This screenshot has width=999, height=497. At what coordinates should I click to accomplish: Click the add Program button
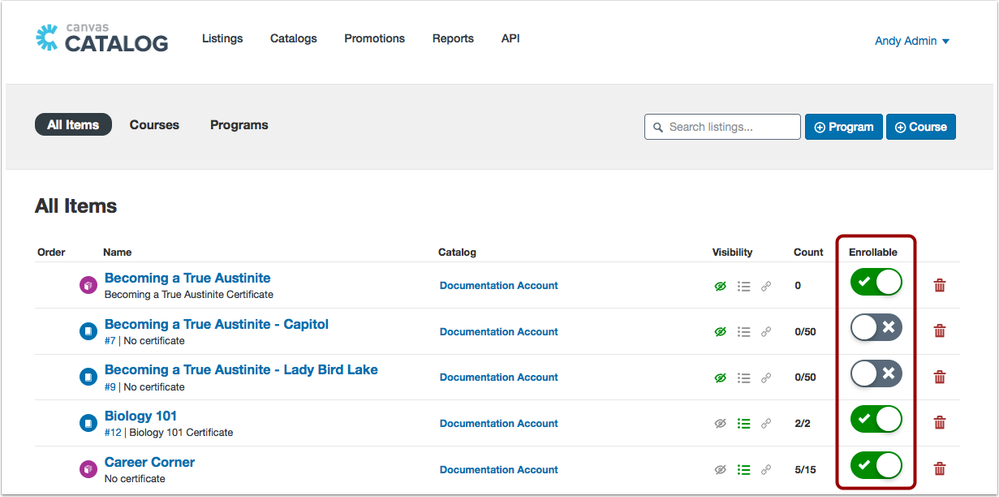[843, 127]
